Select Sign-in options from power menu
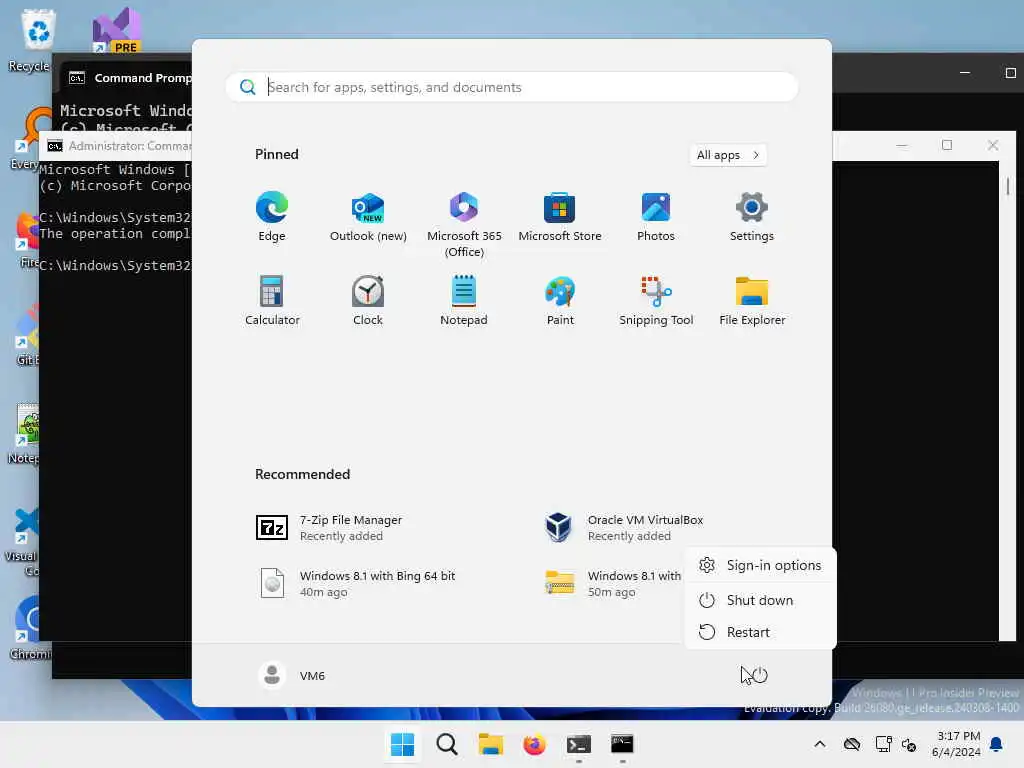The width and height of the screenshot is (1024, 768). point(760,566)
